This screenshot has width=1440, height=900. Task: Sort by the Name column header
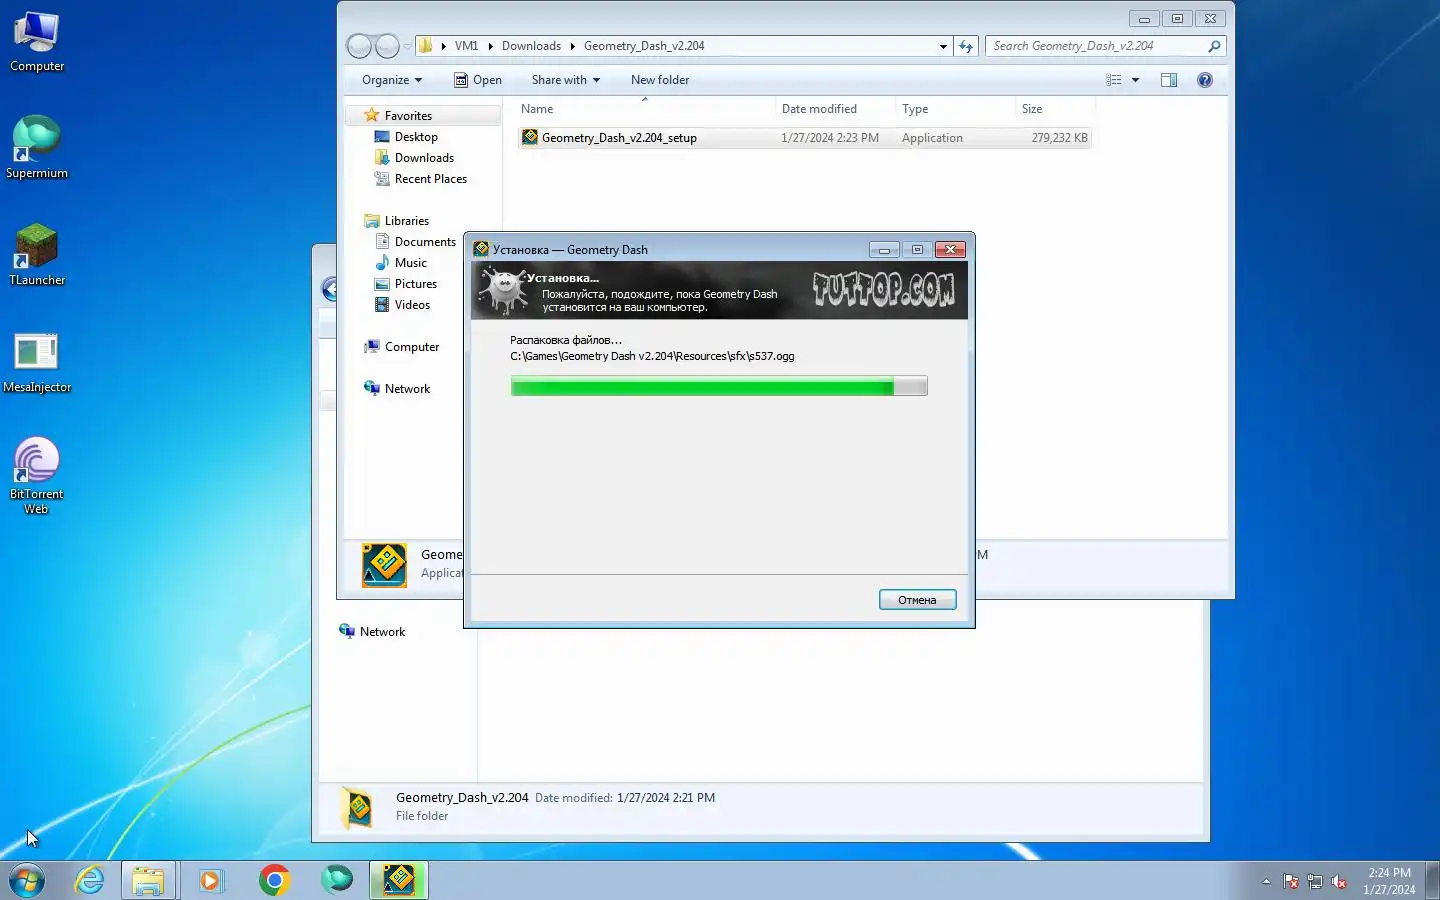pyautogui.click(x=646, y=109)
